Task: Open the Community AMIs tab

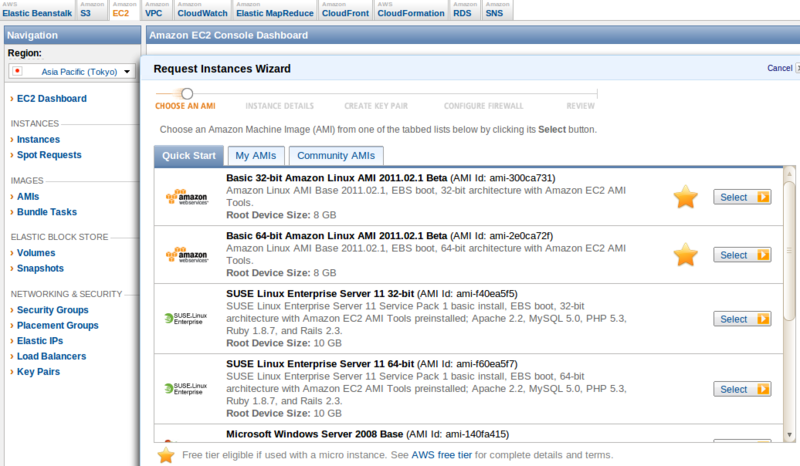Action: [x=336, y=156]
